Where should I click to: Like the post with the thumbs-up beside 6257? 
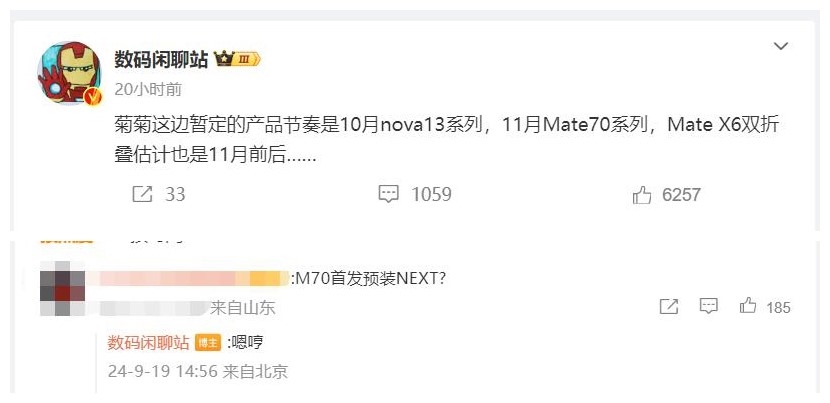pyautogui.click(x=642, y=195)
